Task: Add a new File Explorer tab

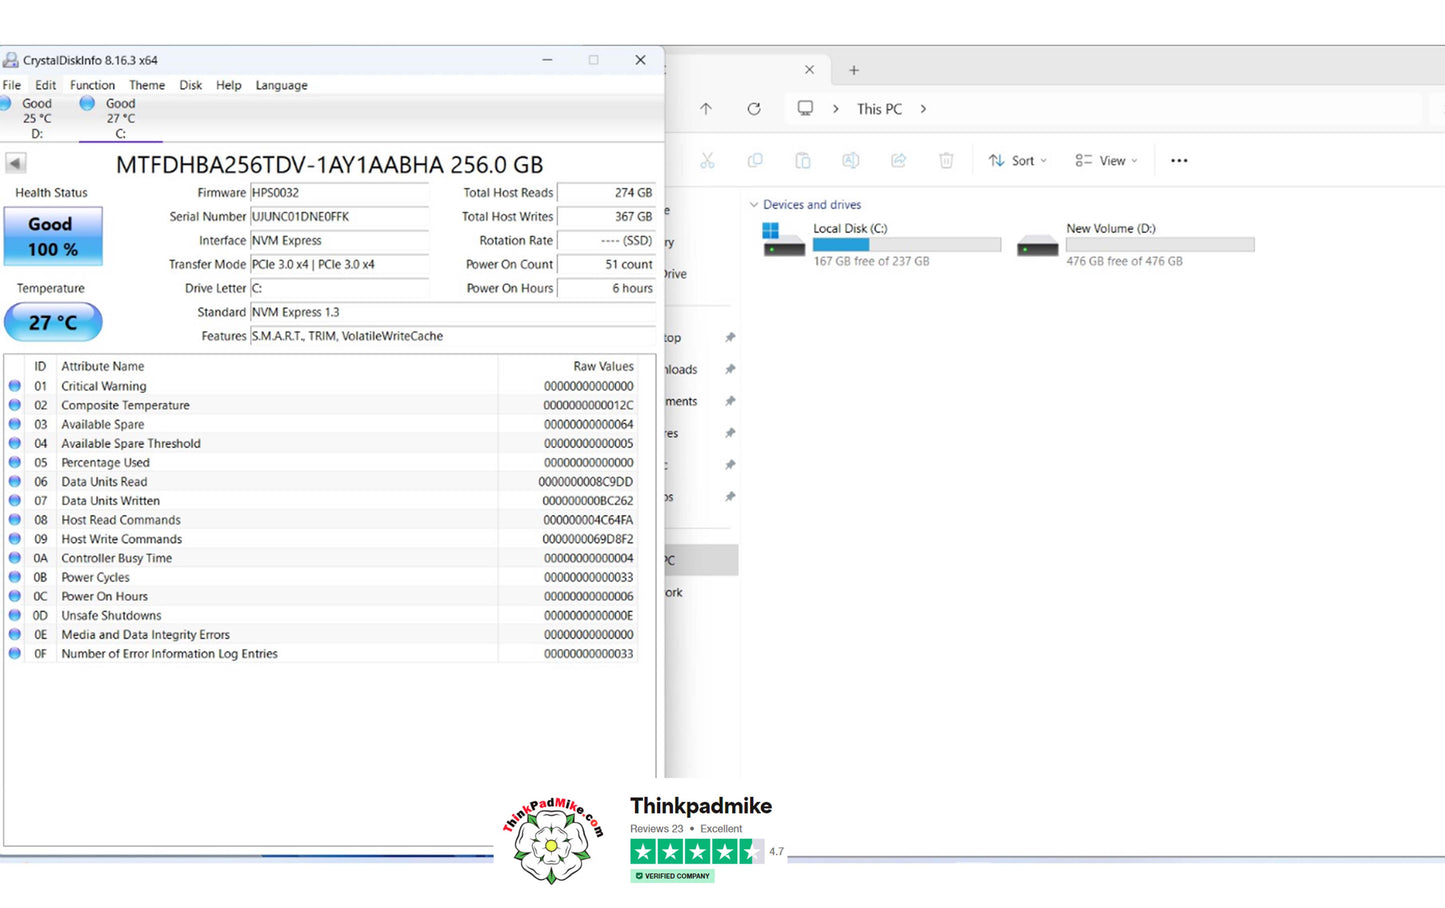Action: (x=854, y=70)
